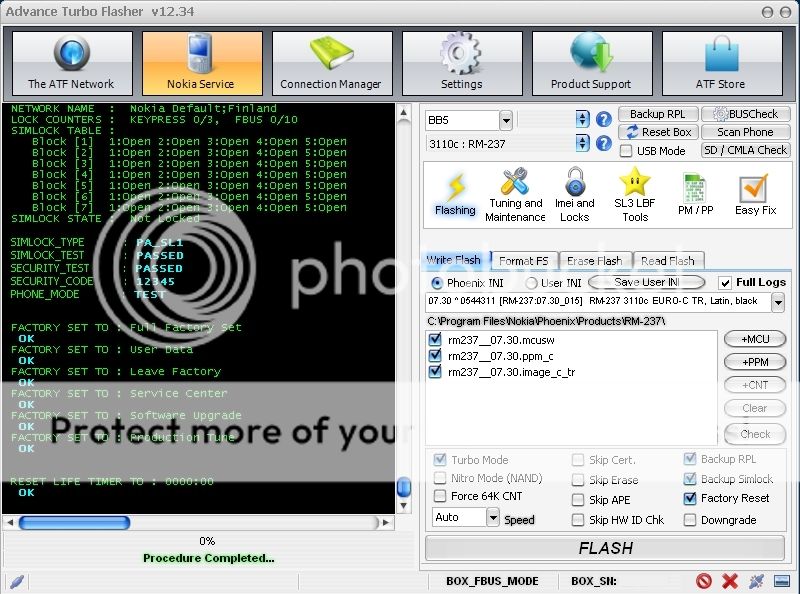Click the BUSCheck button
The image size is (800, 594).
tap(746, 114)
